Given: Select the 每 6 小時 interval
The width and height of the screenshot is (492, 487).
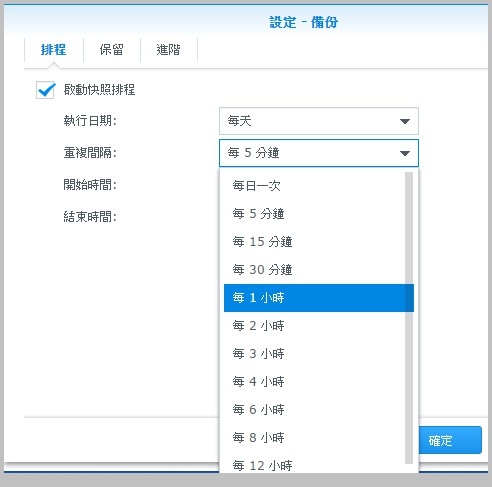Looking at the screenshot, I should (x=319, y=410).
